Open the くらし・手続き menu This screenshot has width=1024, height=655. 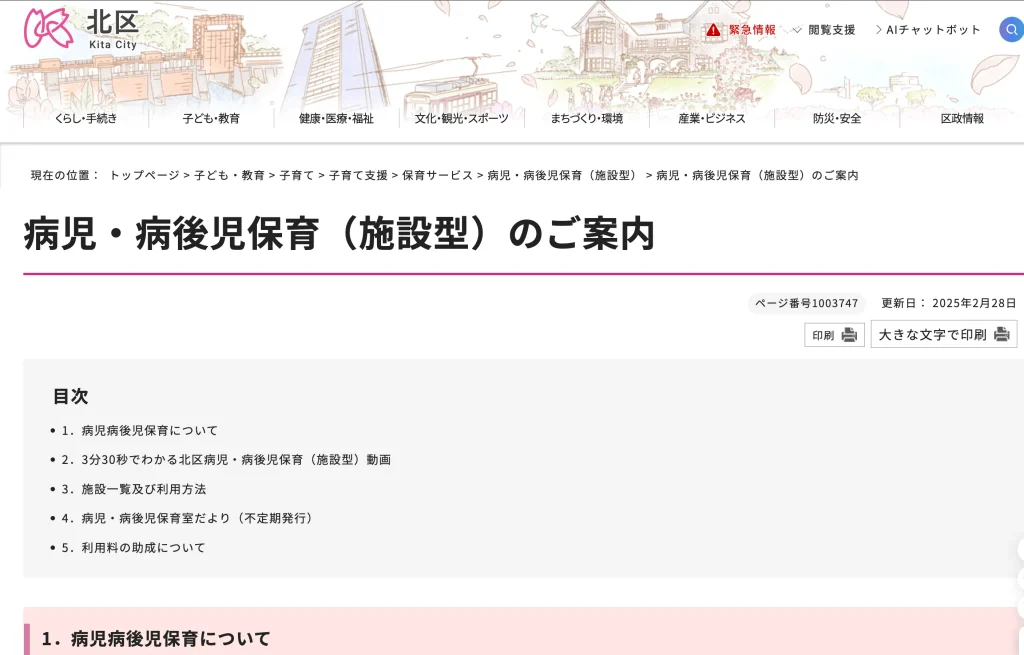86,118
